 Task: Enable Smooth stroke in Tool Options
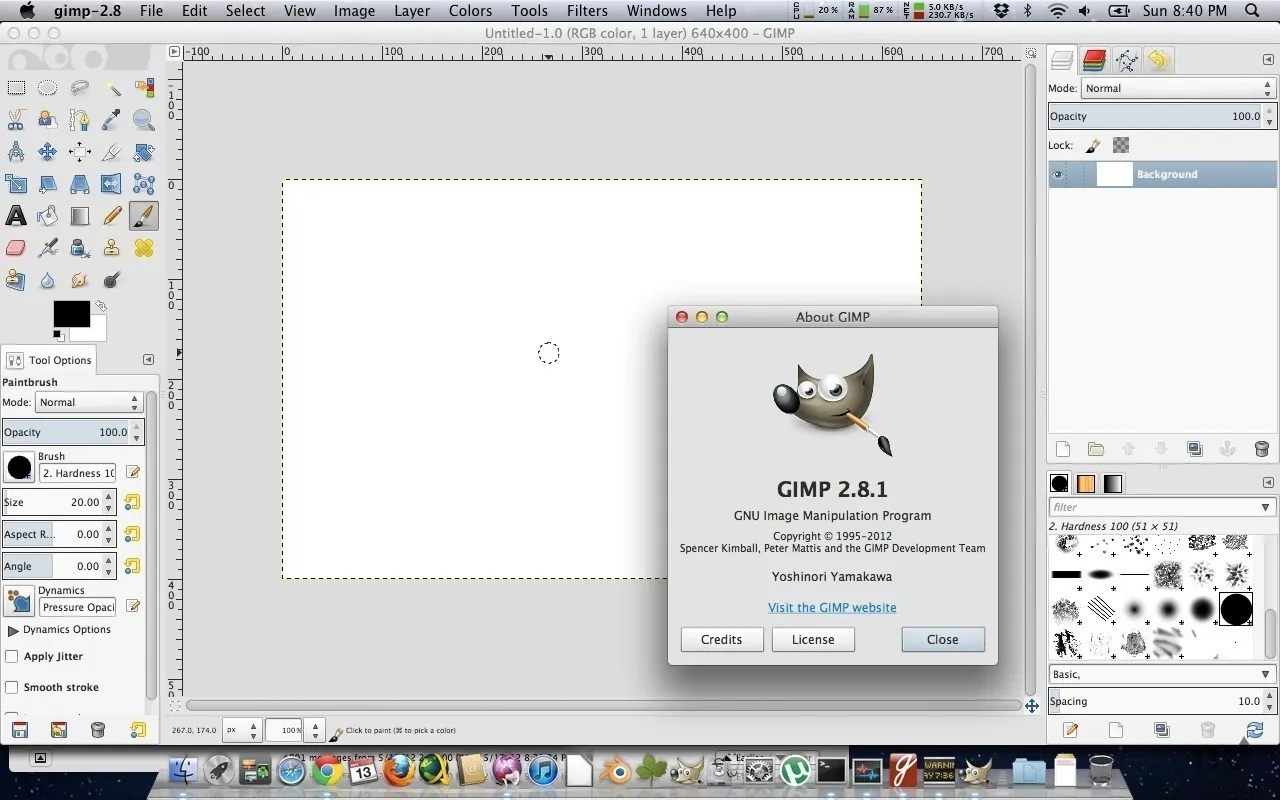click(13, 688)
